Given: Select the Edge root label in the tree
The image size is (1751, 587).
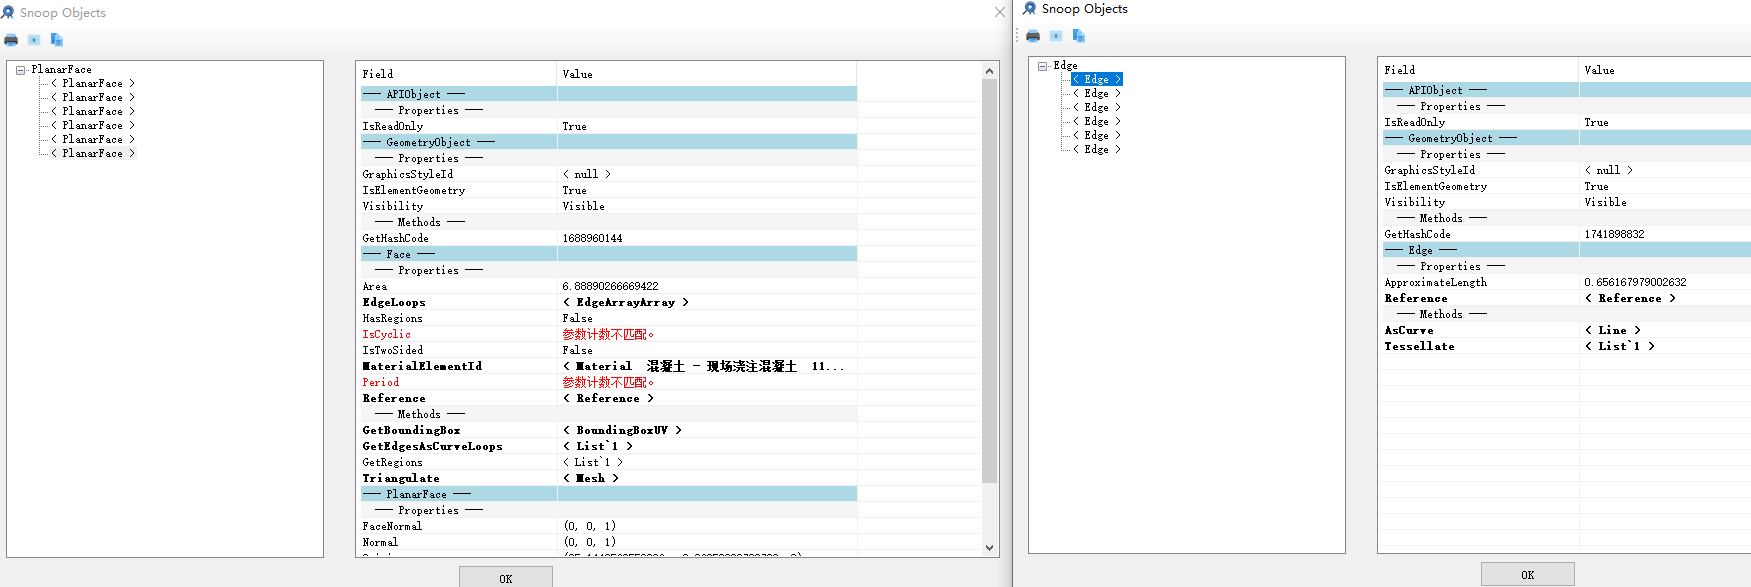Looking at the screenshot, I should (1065, 66).
